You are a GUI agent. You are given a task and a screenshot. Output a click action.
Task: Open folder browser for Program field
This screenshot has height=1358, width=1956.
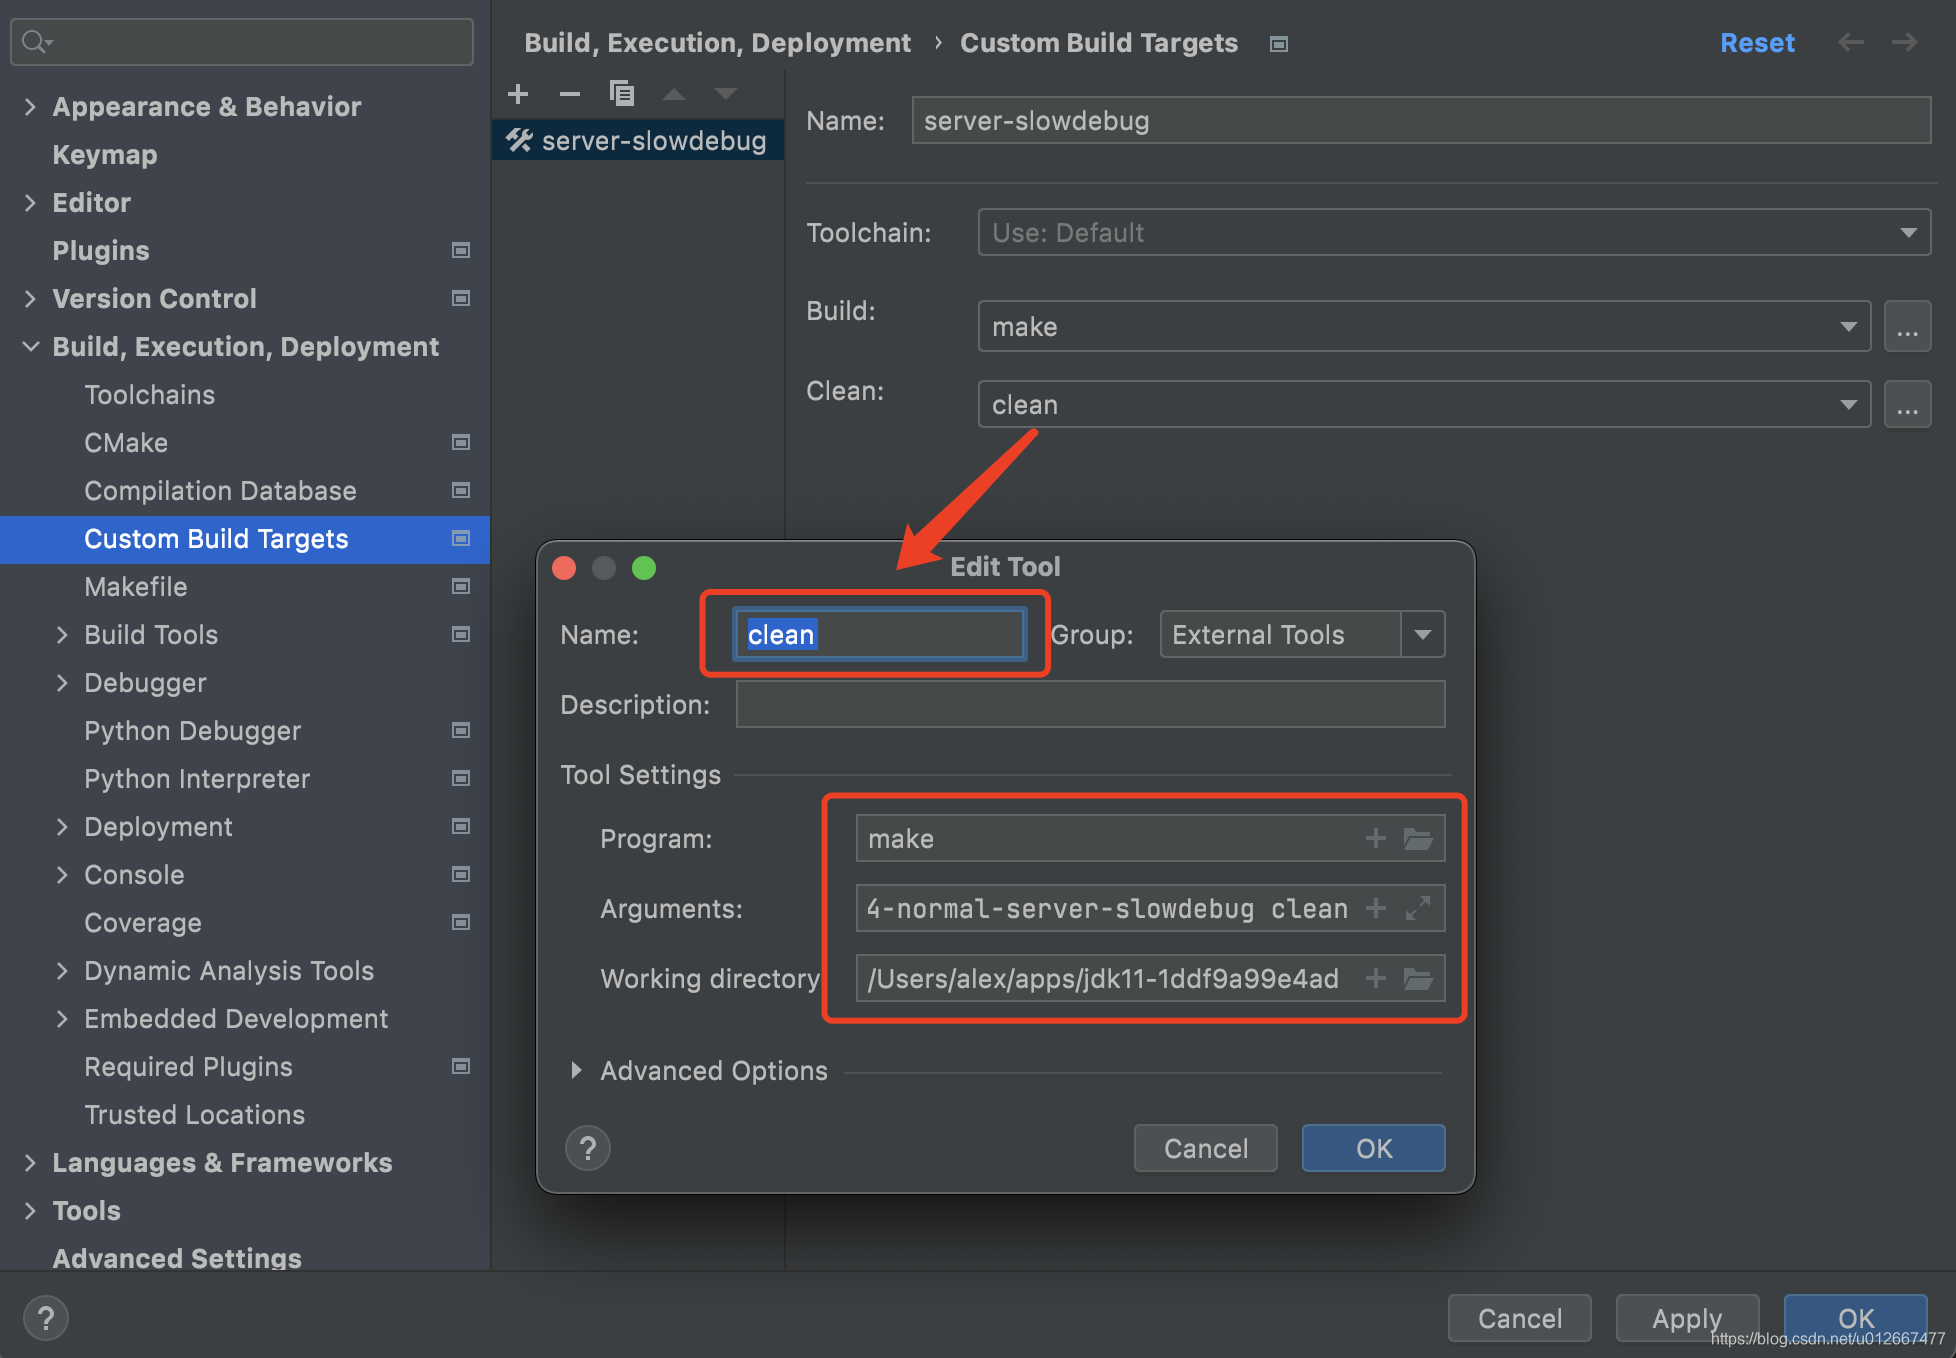pyautogui.click(x=1418, y=839)
